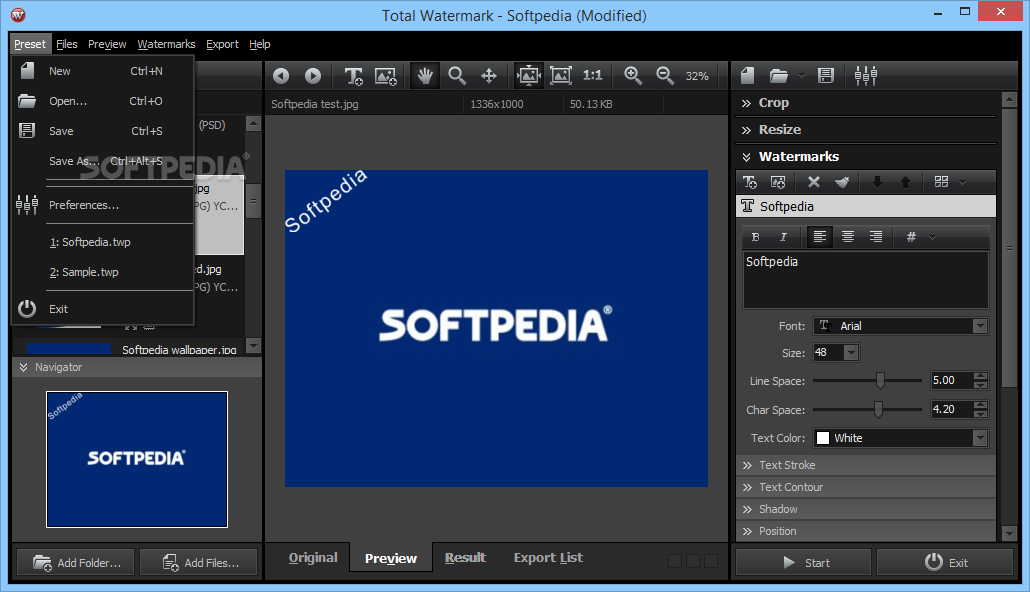Image resolution: width=1030 pixels, height=592 pixels.
Task: Zoom in on the preview
Action: [x=633, y=76]
